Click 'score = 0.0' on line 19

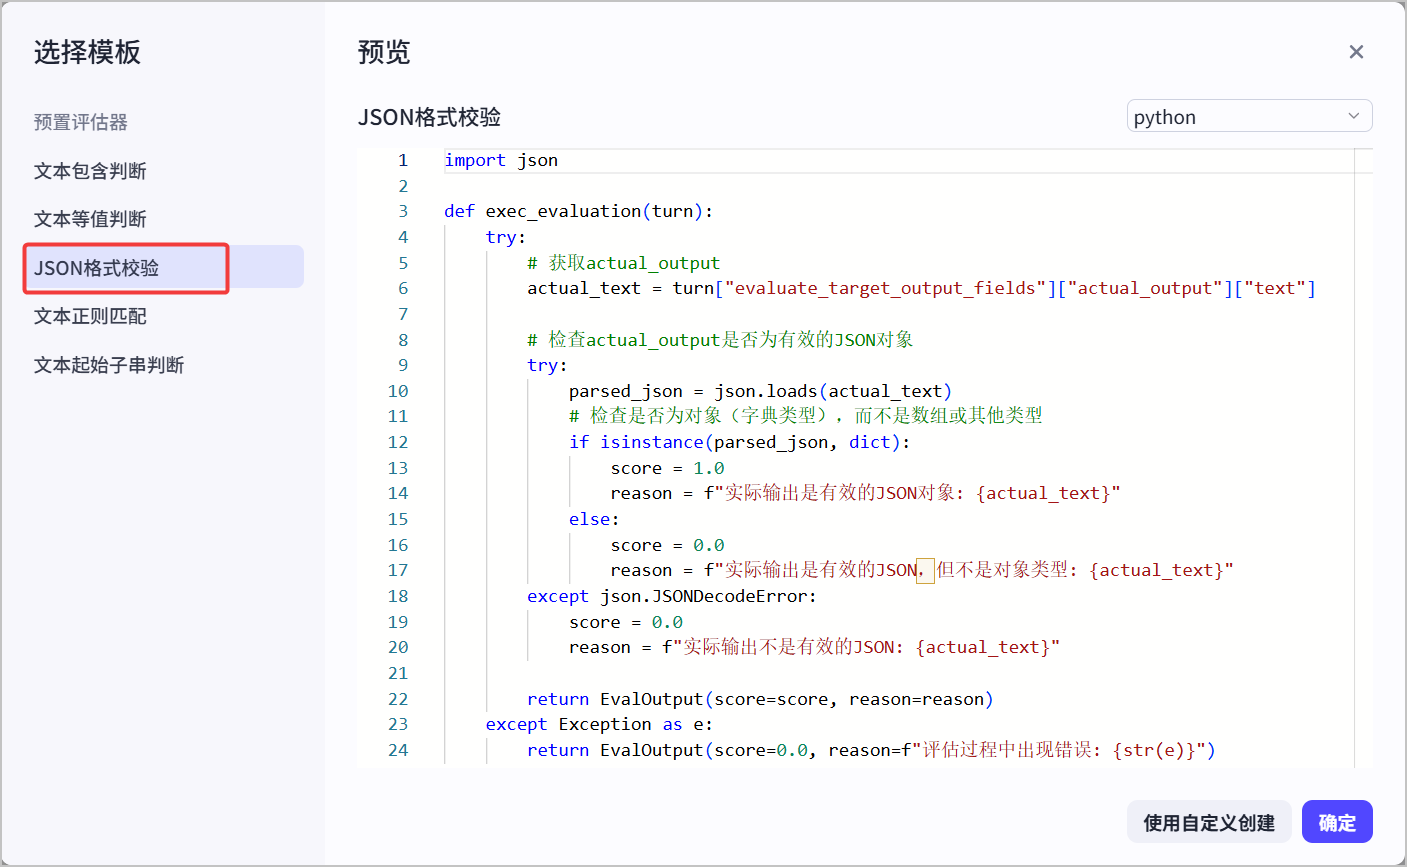point(626,622)
